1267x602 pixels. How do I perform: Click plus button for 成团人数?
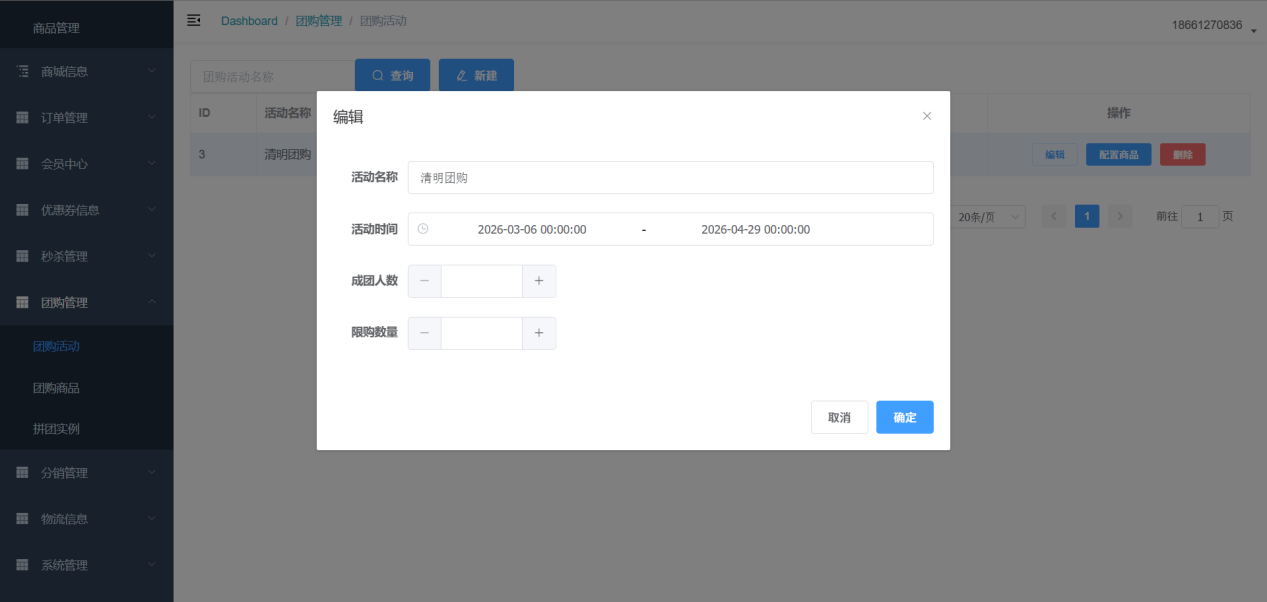539,281
